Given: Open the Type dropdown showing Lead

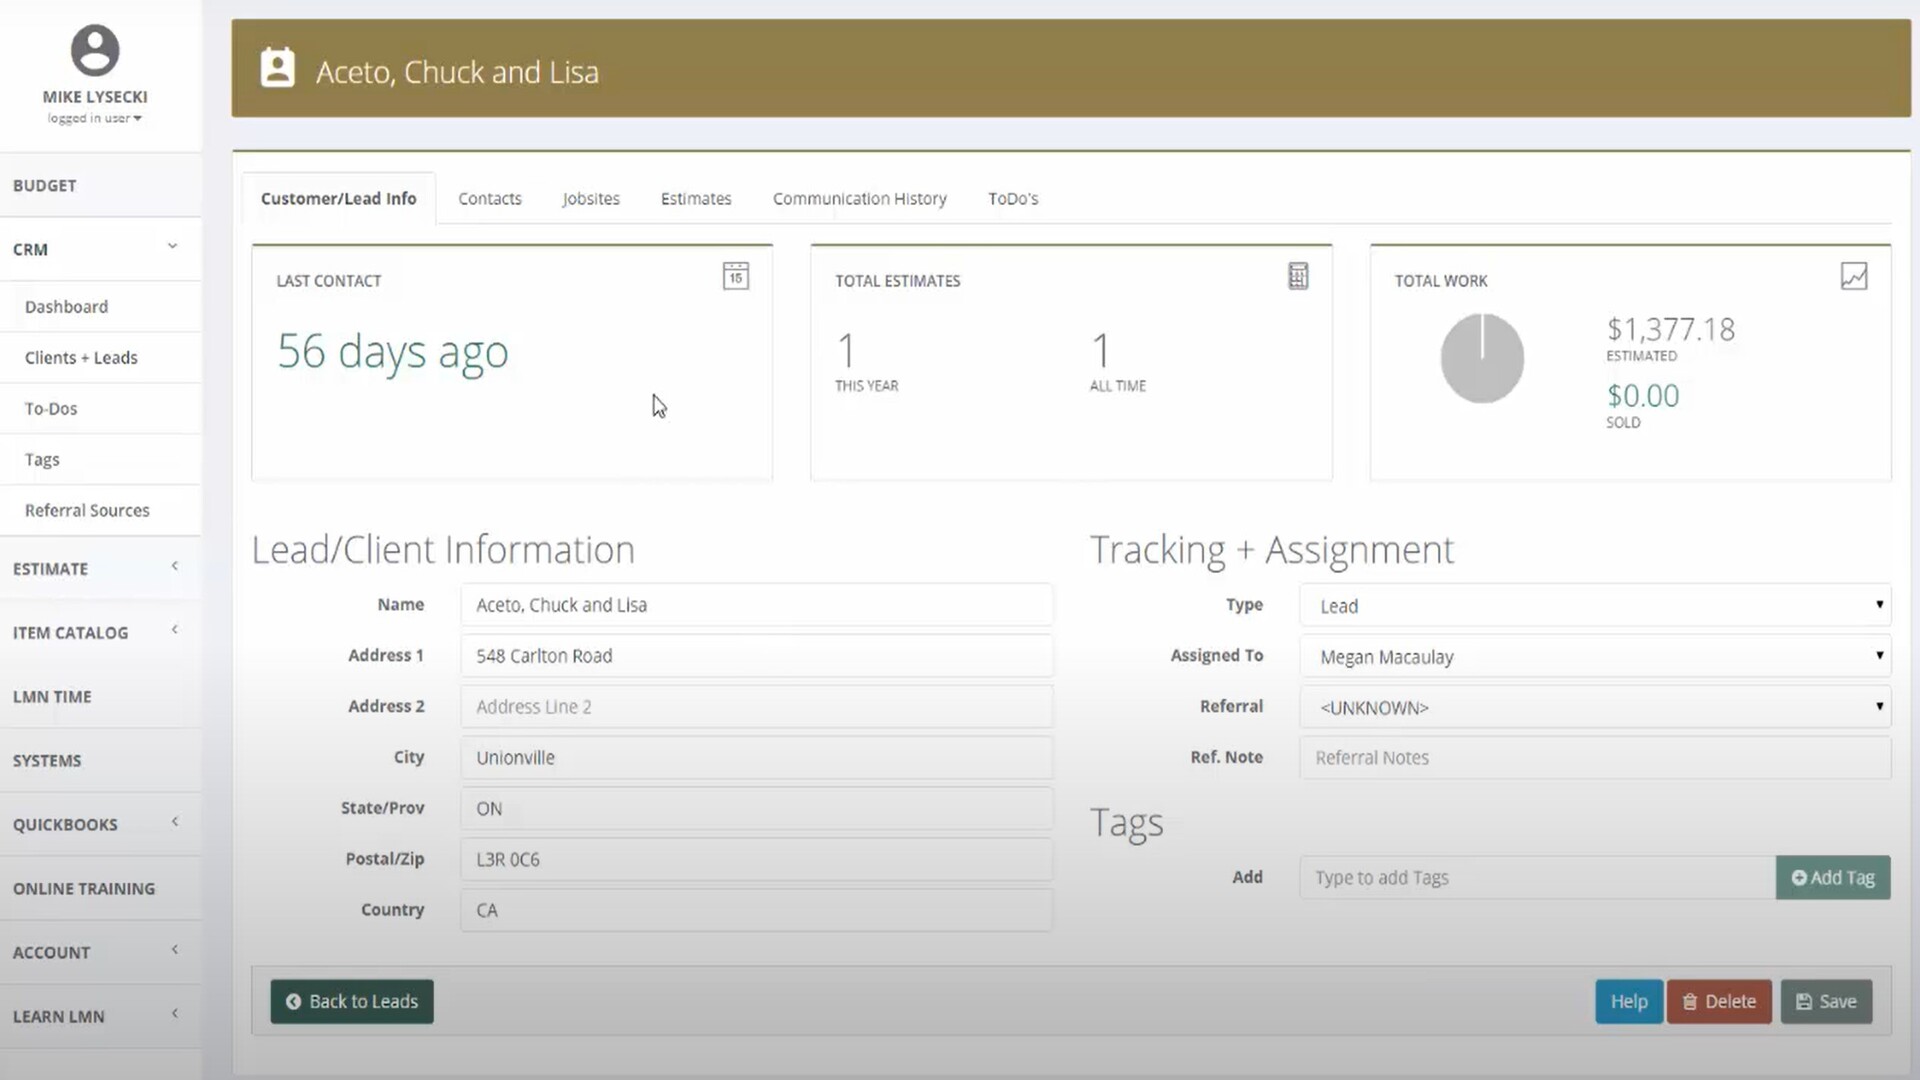Looking at the screenshot, I should 1594,606.
